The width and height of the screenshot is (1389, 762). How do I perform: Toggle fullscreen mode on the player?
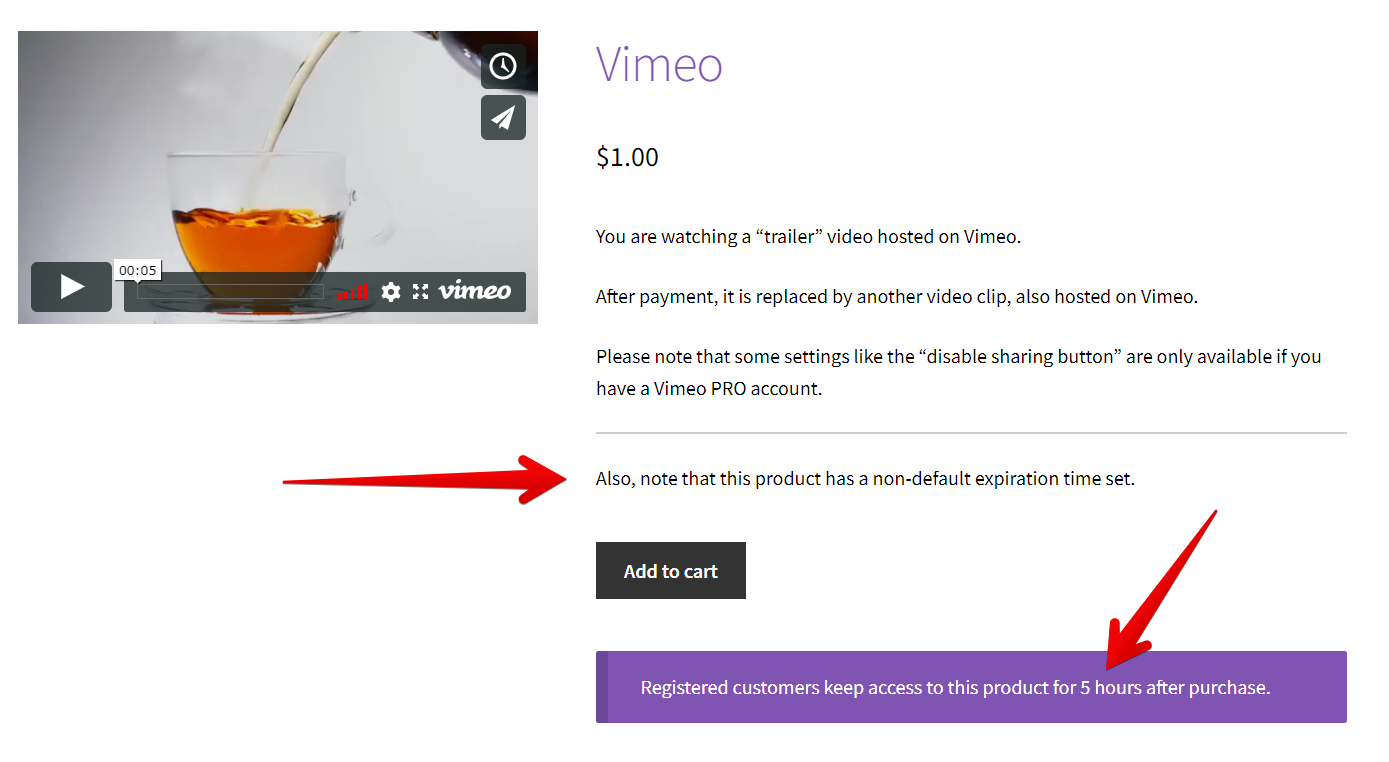point(420,291)
